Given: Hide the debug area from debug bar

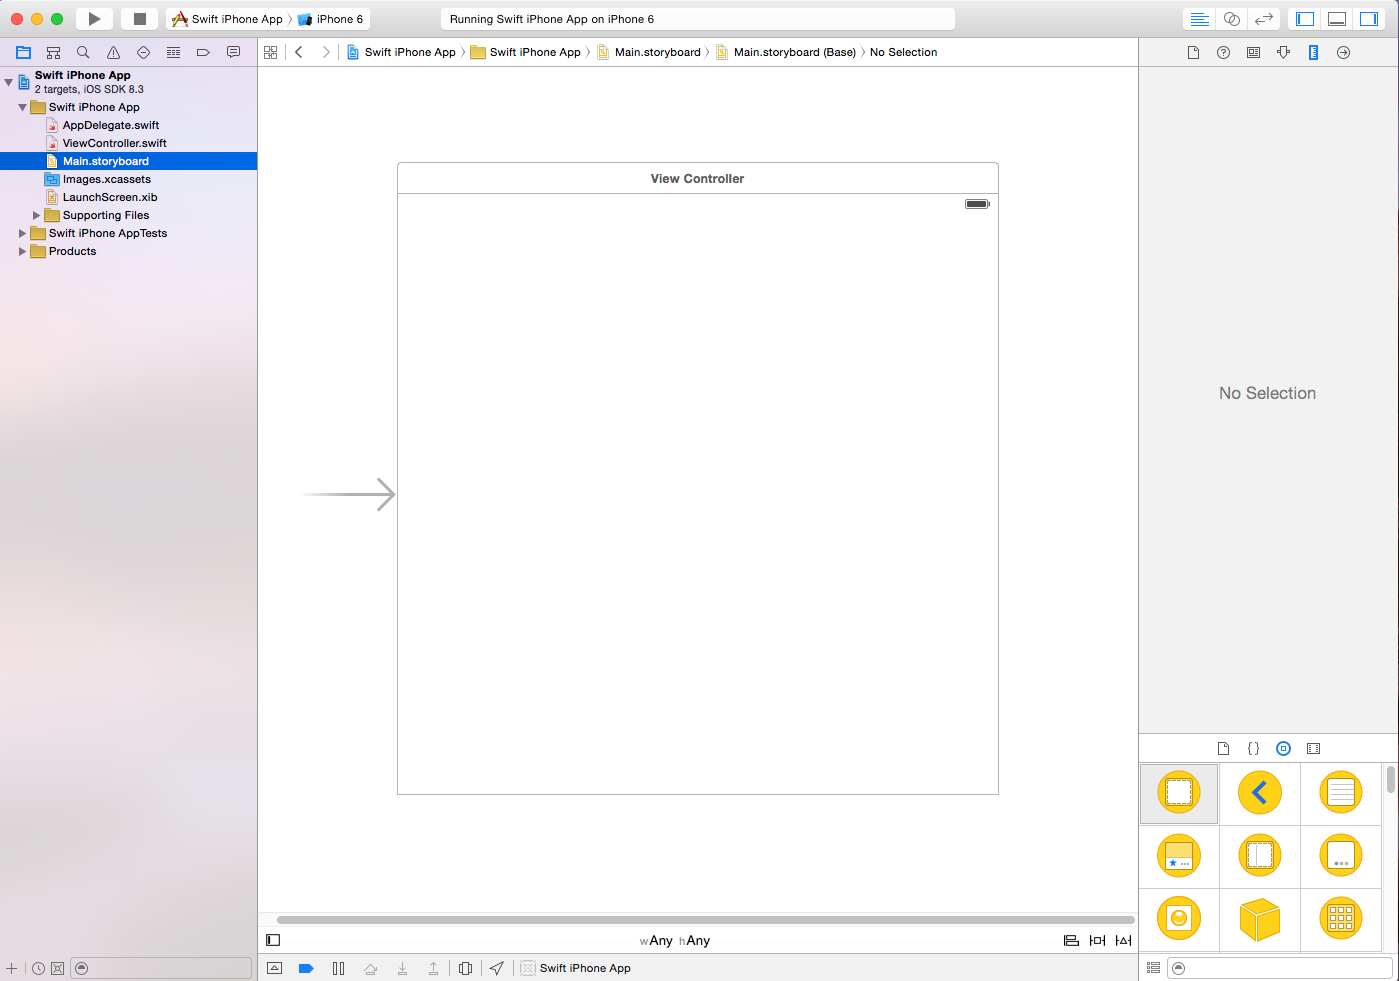Looking at the screenshot, I should (x=275, y=968).
